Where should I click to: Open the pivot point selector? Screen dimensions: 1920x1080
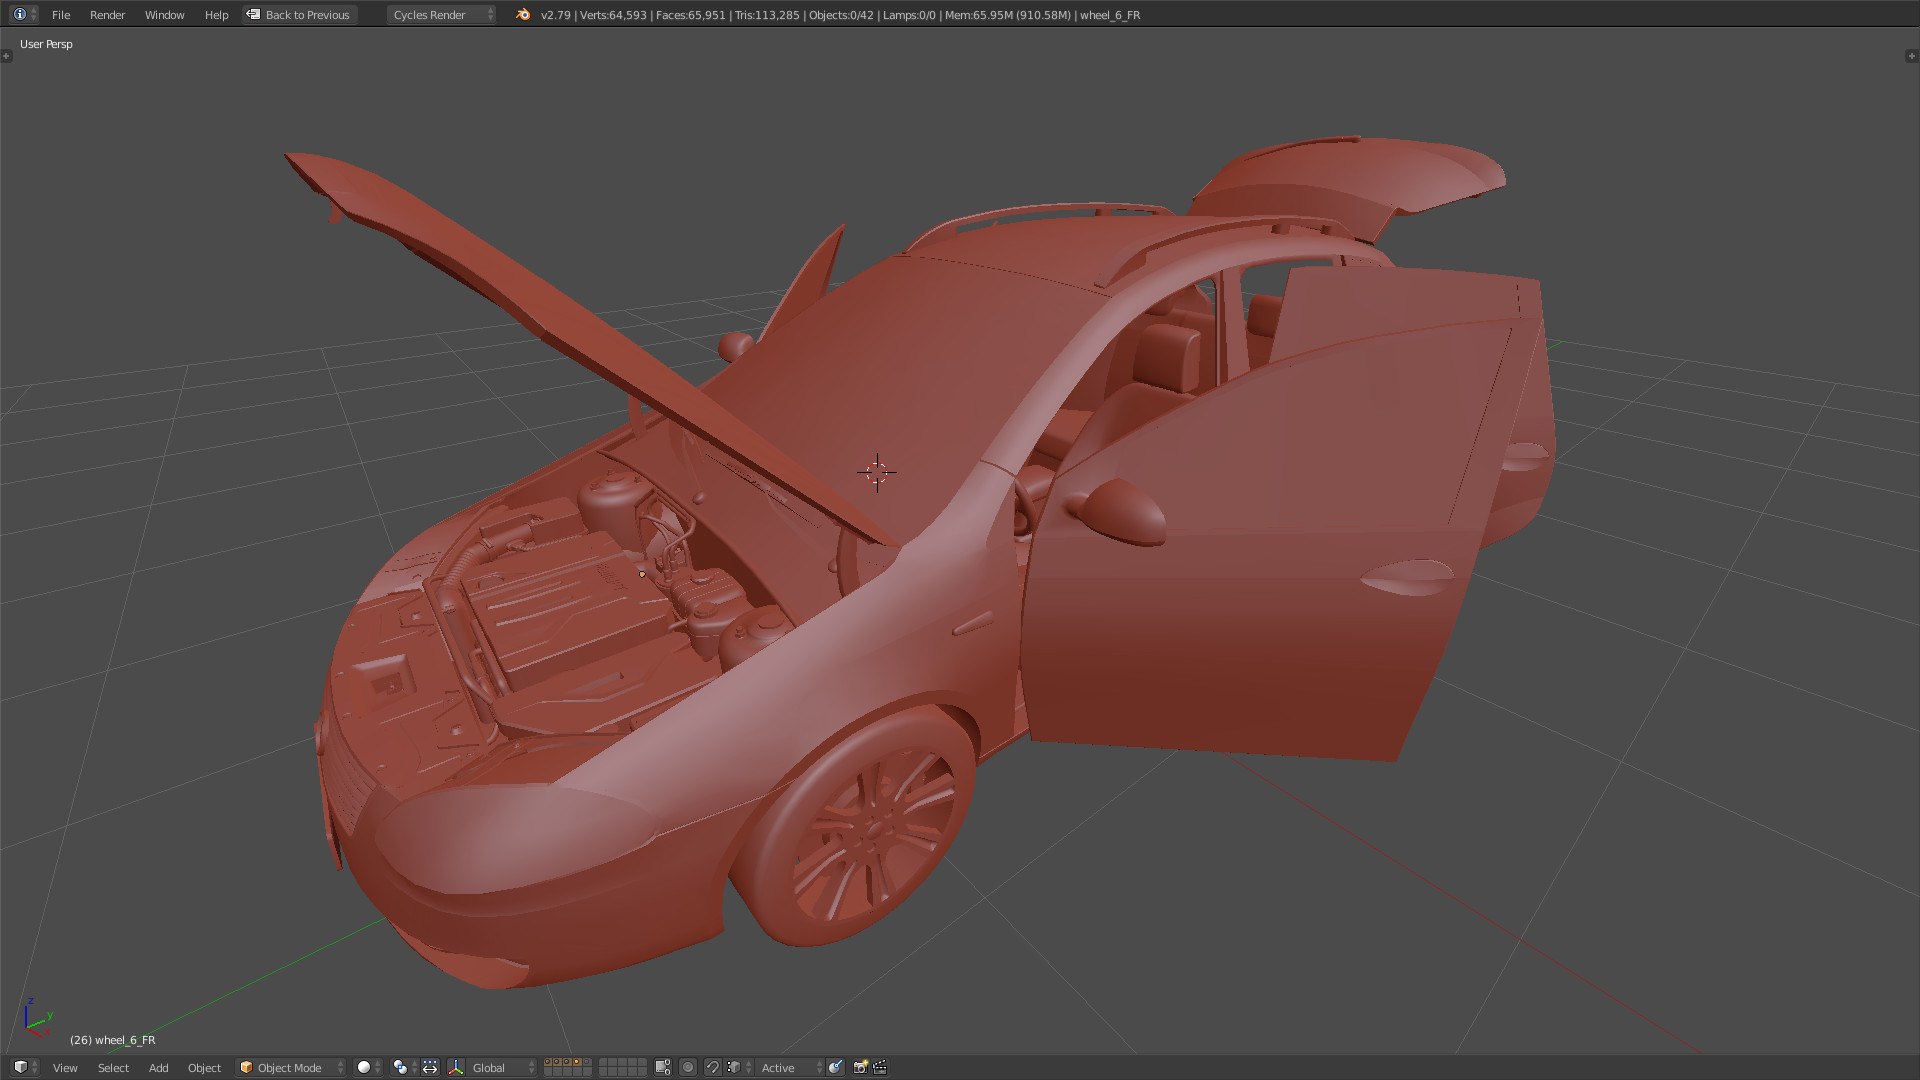[x=405, y=1067]
